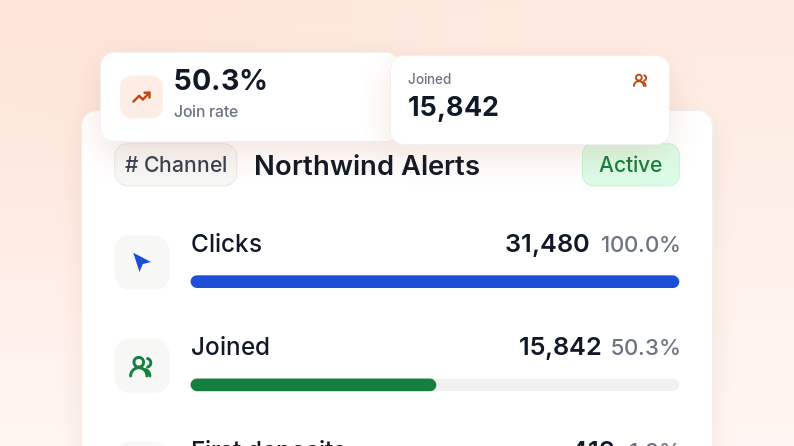Click the orange trending-up Join rate icon
This screenshot has height=446, width=794.
point(141,97)
